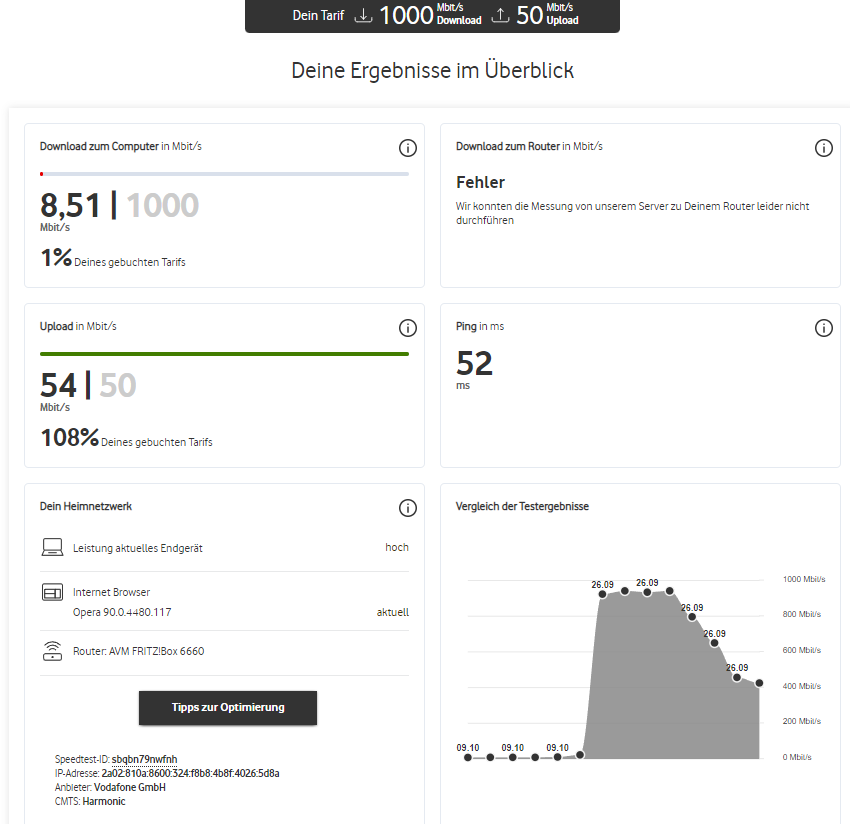The height and width of the screenshot is (824, 850).
Task: Open info icon for Download zum Computer
Action: pyautogui.click(x=408, y=147)
